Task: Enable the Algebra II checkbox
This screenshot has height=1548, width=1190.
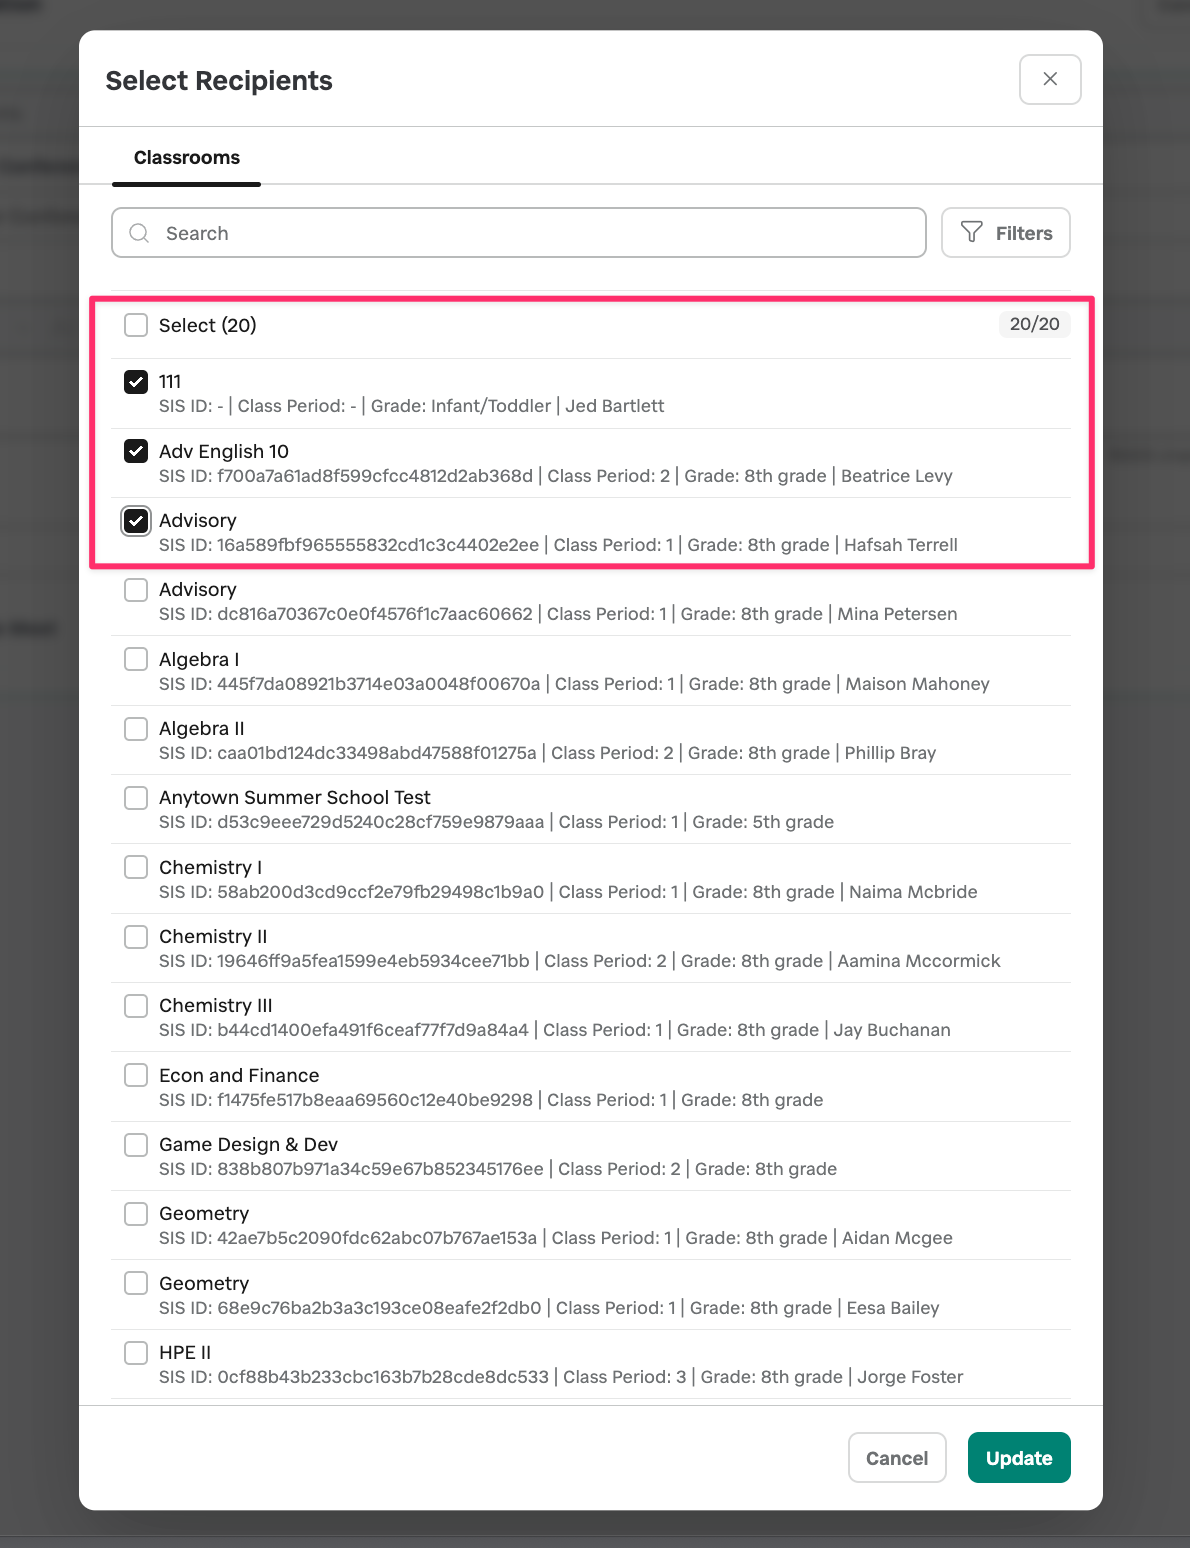Action: point(136,729)
